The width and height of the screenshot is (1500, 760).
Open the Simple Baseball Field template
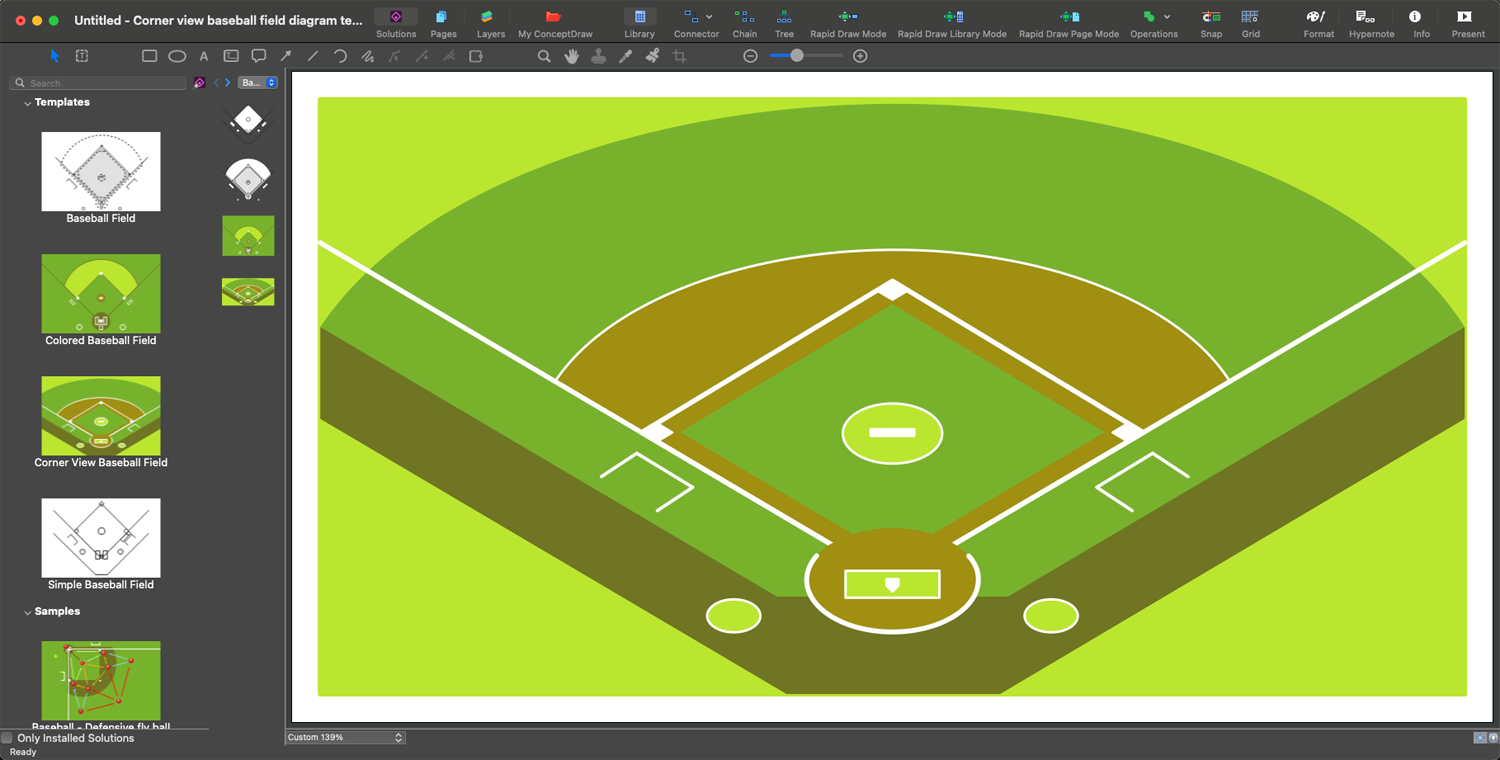coord(101,545)
